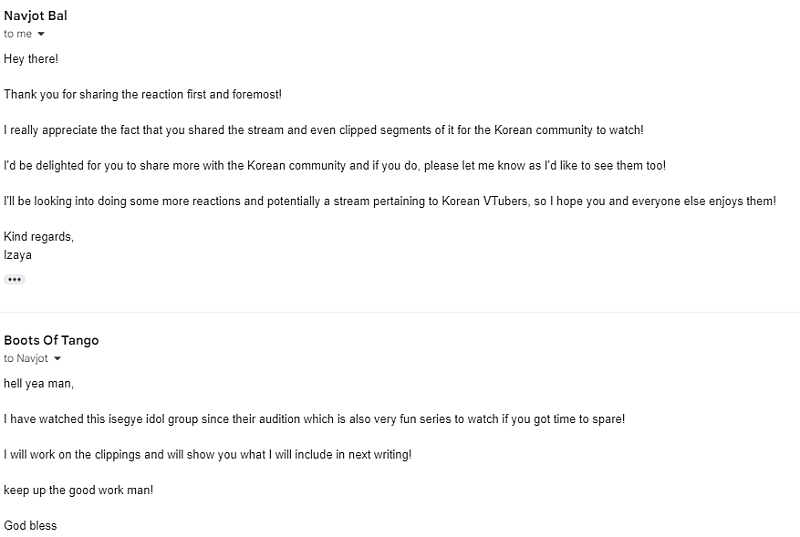Click the 'Hey there!' greeting line
The height and width of the screenshot is (537, 800).
(x=31, y=59)
